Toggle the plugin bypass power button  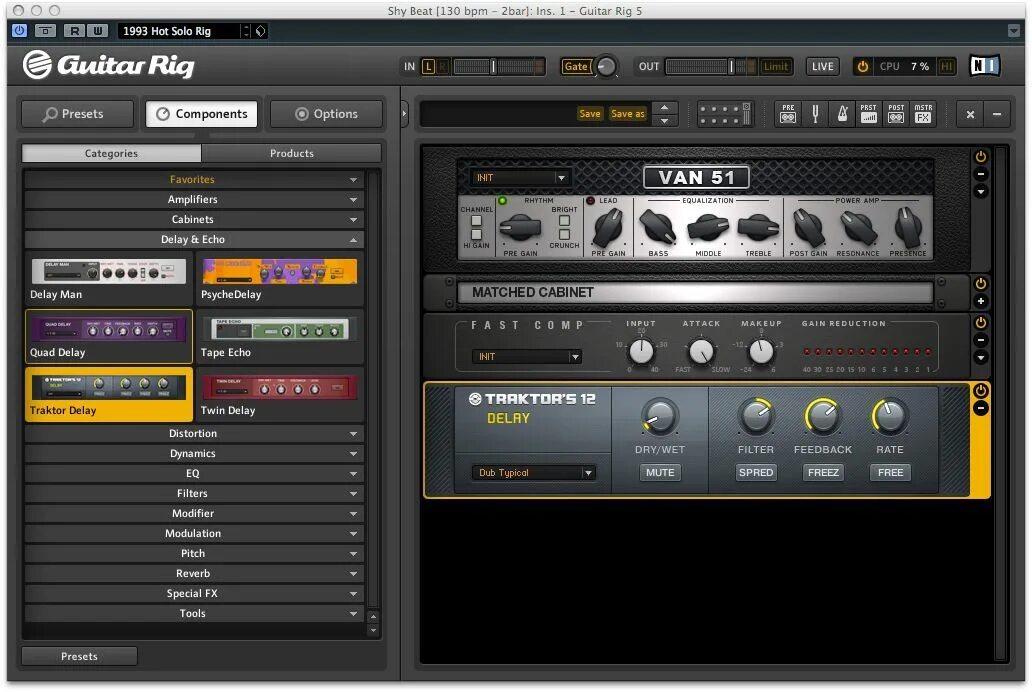[x=20, y=30]
